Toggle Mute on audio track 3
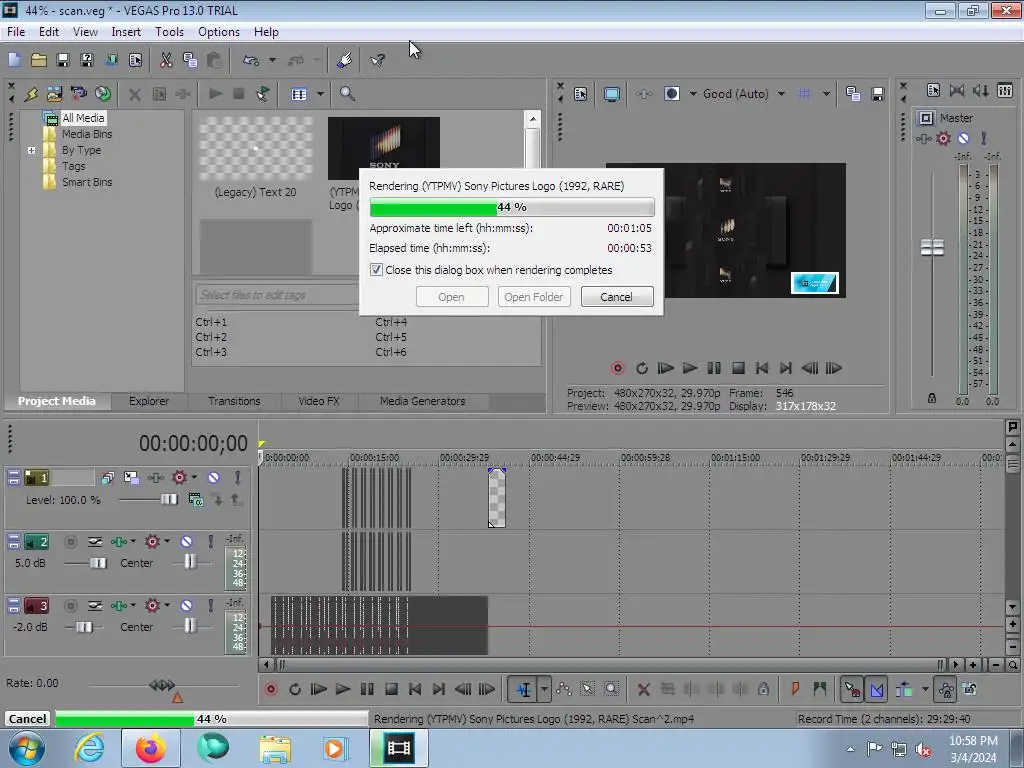Viewport: 1024px width, 768px height. 186,605
